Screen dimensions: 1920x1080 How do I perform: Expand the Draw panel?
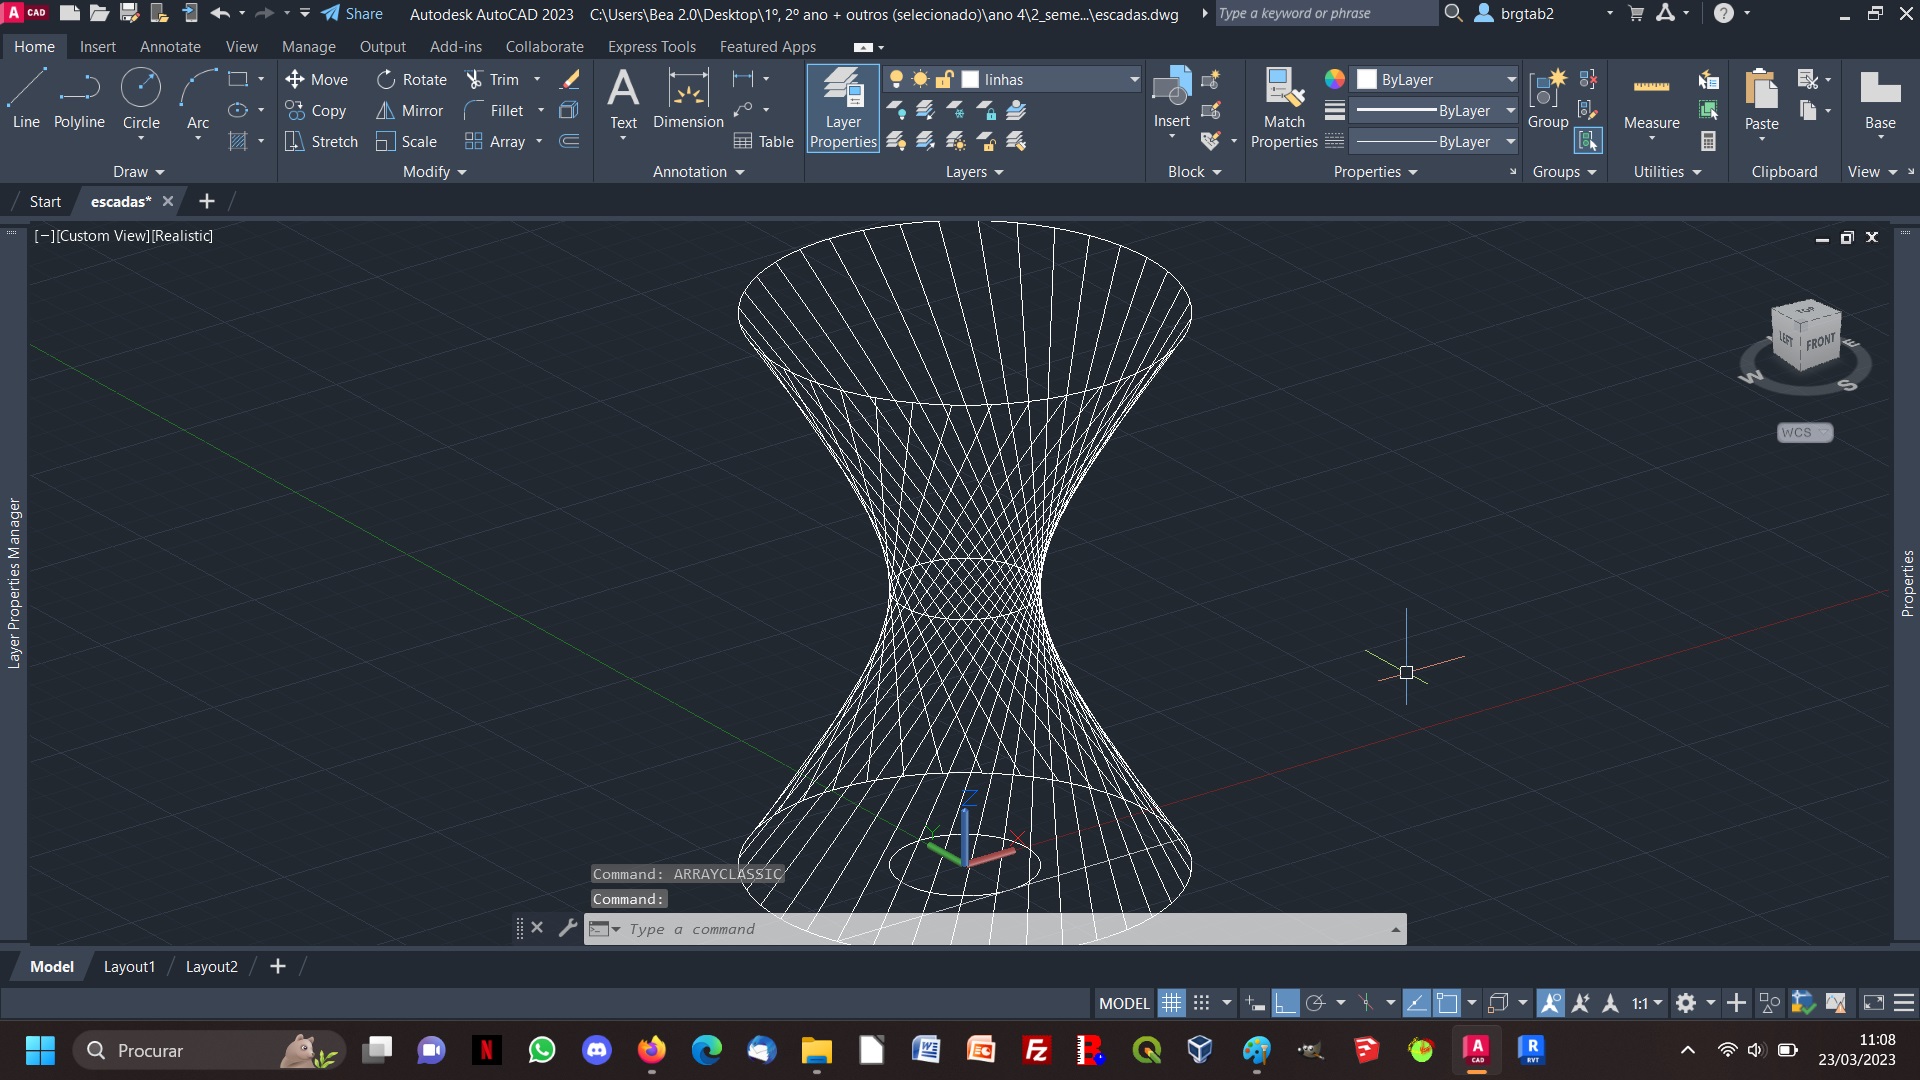coord(138,172)
